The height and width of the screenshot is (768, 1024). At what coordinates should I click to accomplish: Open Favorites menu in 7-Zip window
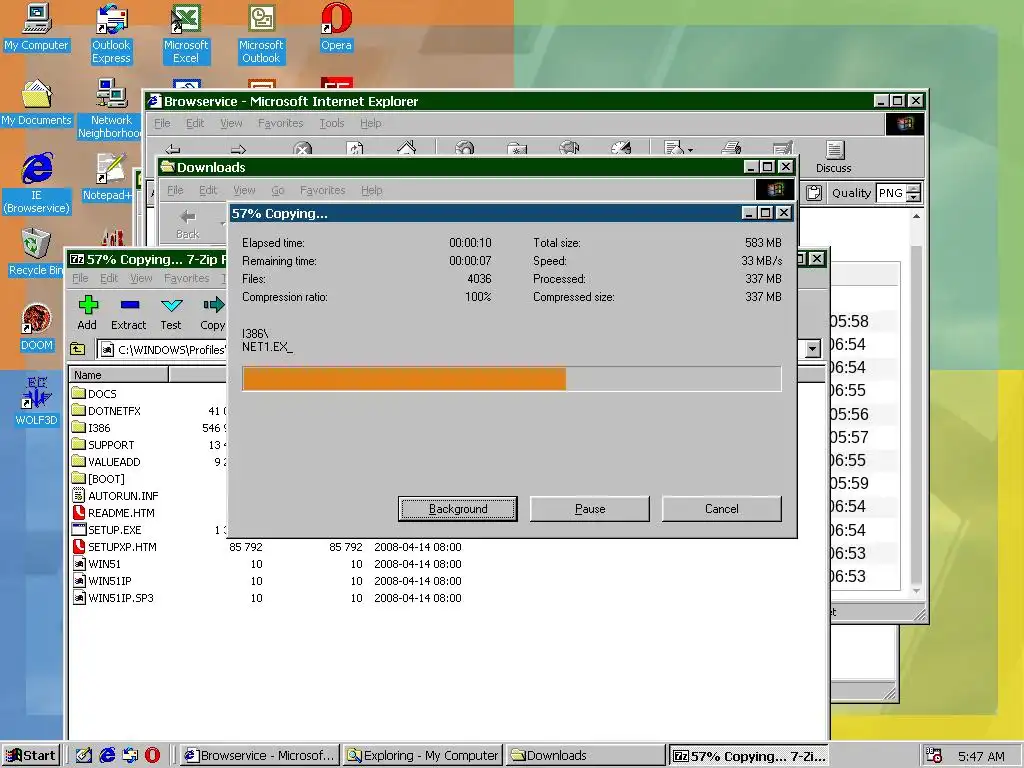point(187,278)
